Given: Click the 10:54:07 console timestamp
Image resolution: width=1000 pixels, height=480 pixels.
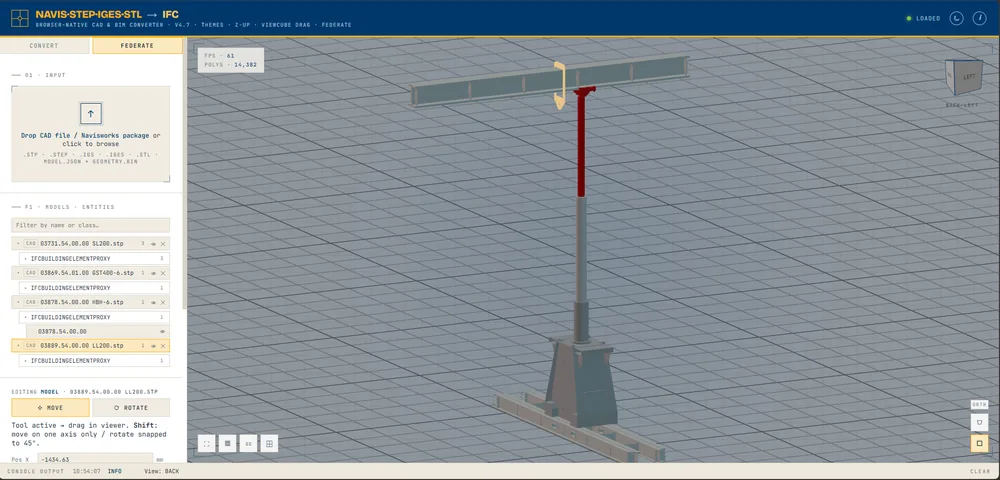Looking at the screenshot, I should pyautogui.click(x=85, y=472).
